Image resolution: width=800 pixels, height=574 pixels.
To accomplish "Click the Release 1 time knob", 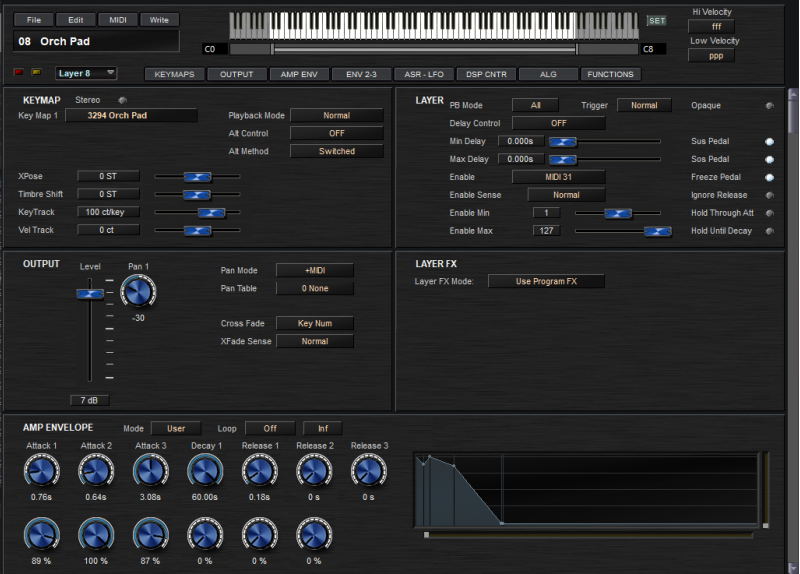I will 259,470.
